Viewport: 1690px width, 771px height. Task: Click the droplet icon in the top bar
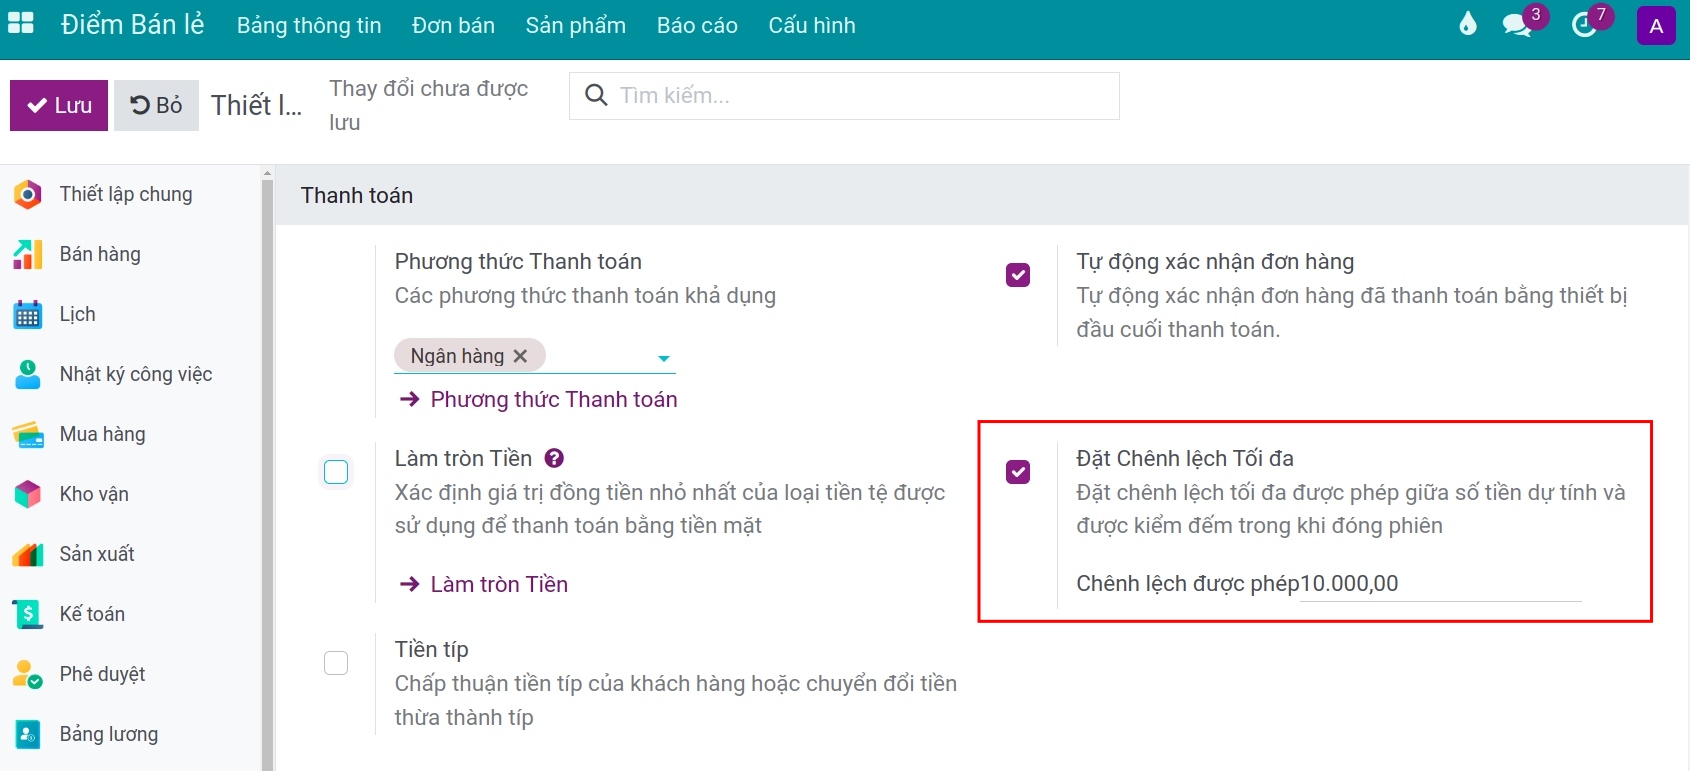click(x=1467, y=24)
